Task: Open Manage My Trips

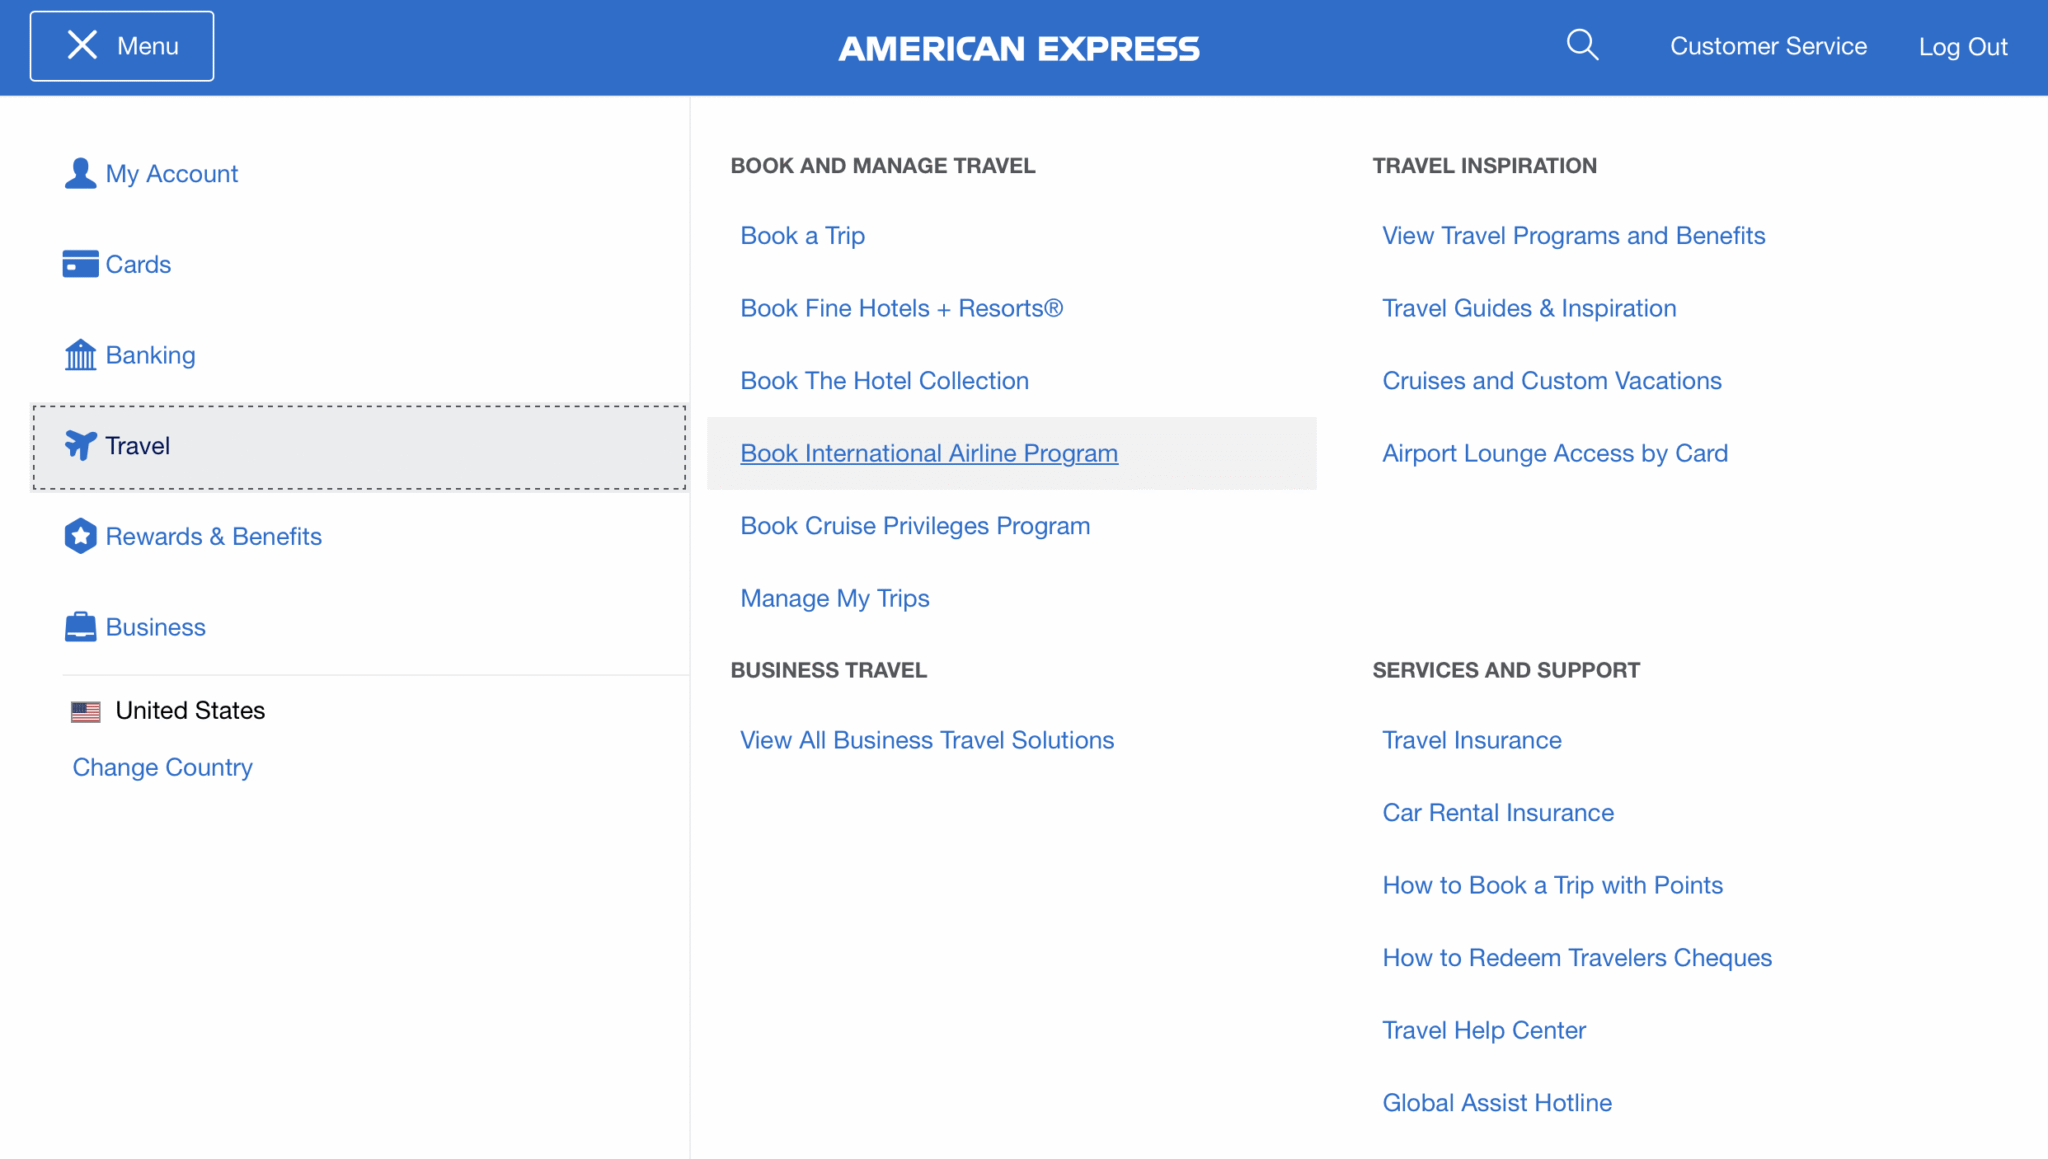Action: click(x=834, y=597)
